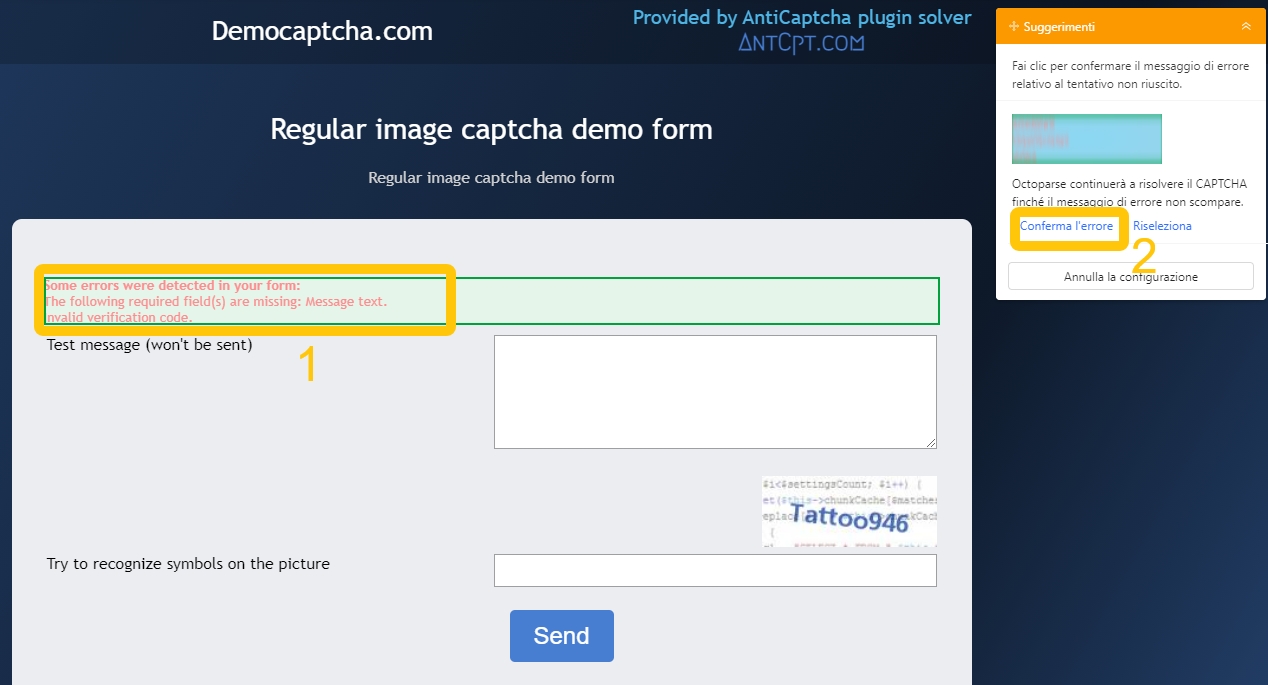Click inside the Test message textarea

[715, 391]
